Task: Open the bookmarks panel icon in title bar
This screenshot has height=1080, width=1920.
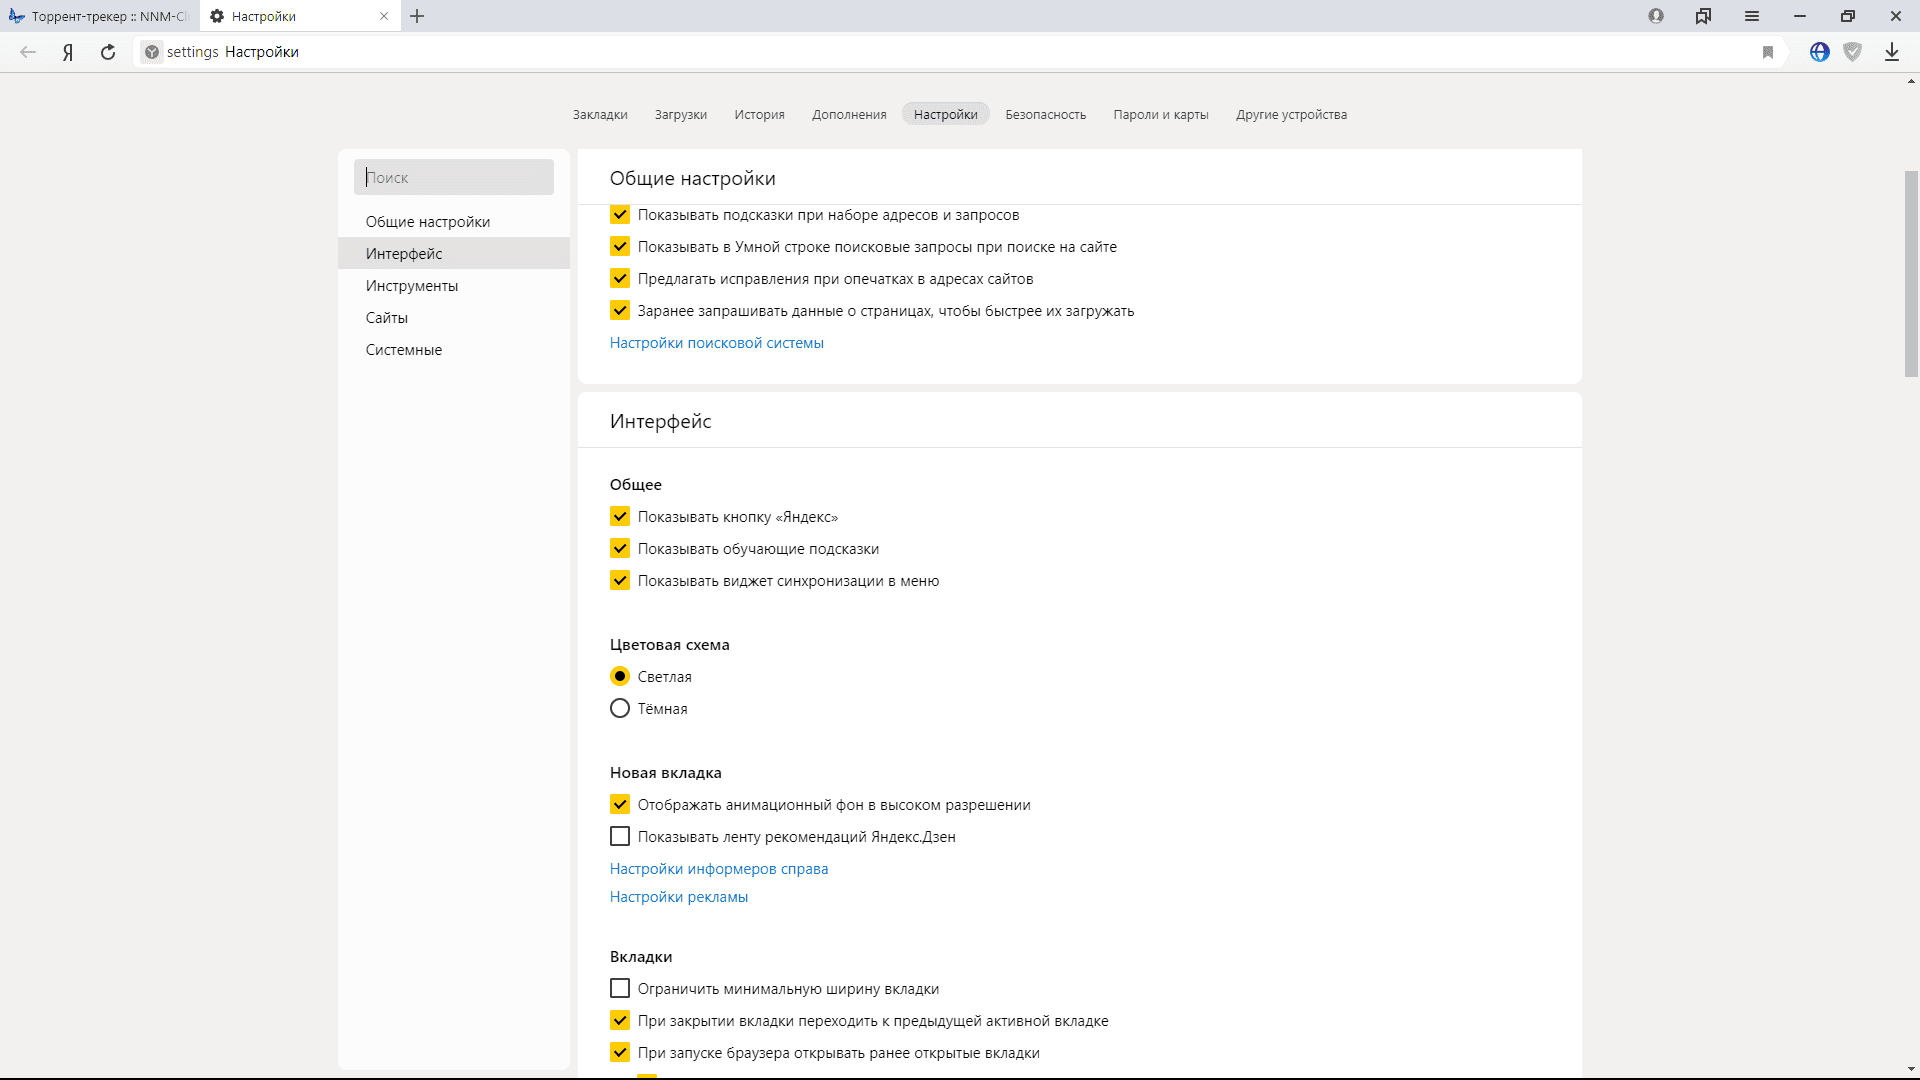Action: [x=1704, y=16]
